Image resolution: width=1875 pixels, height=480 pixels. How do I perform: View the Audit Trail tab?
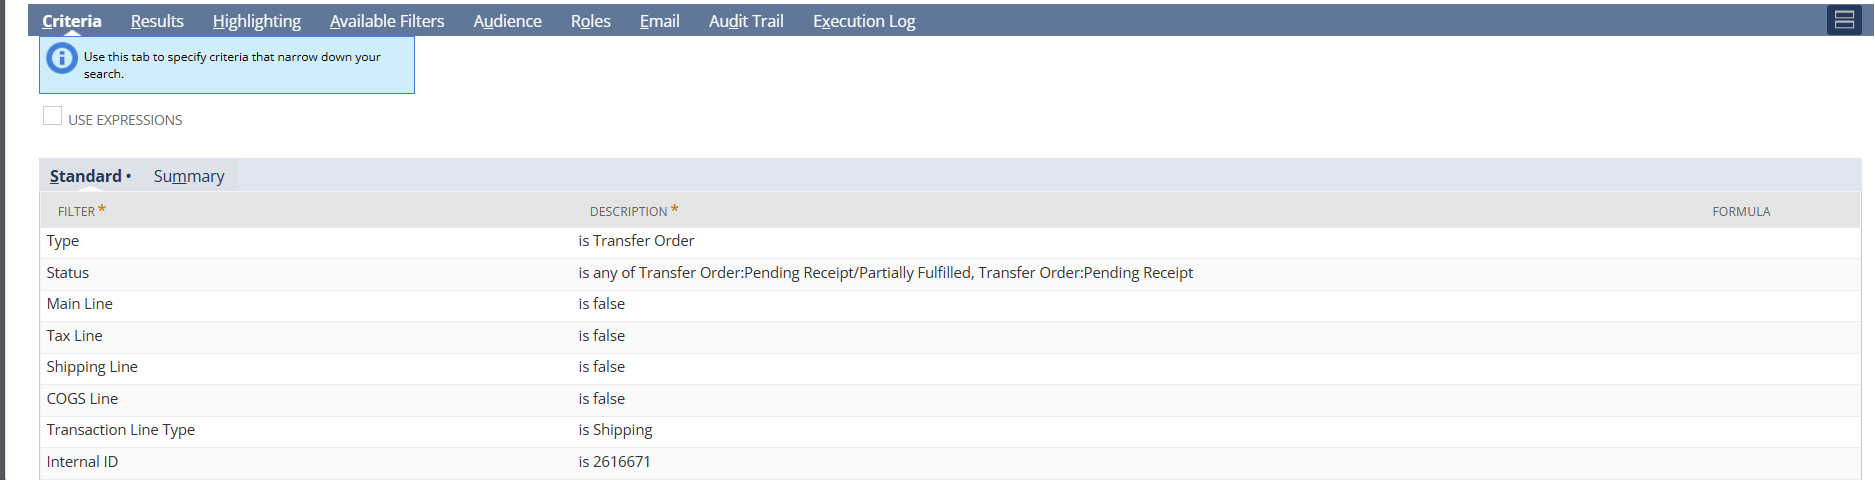pyautogui.click(x=746, y=21)
